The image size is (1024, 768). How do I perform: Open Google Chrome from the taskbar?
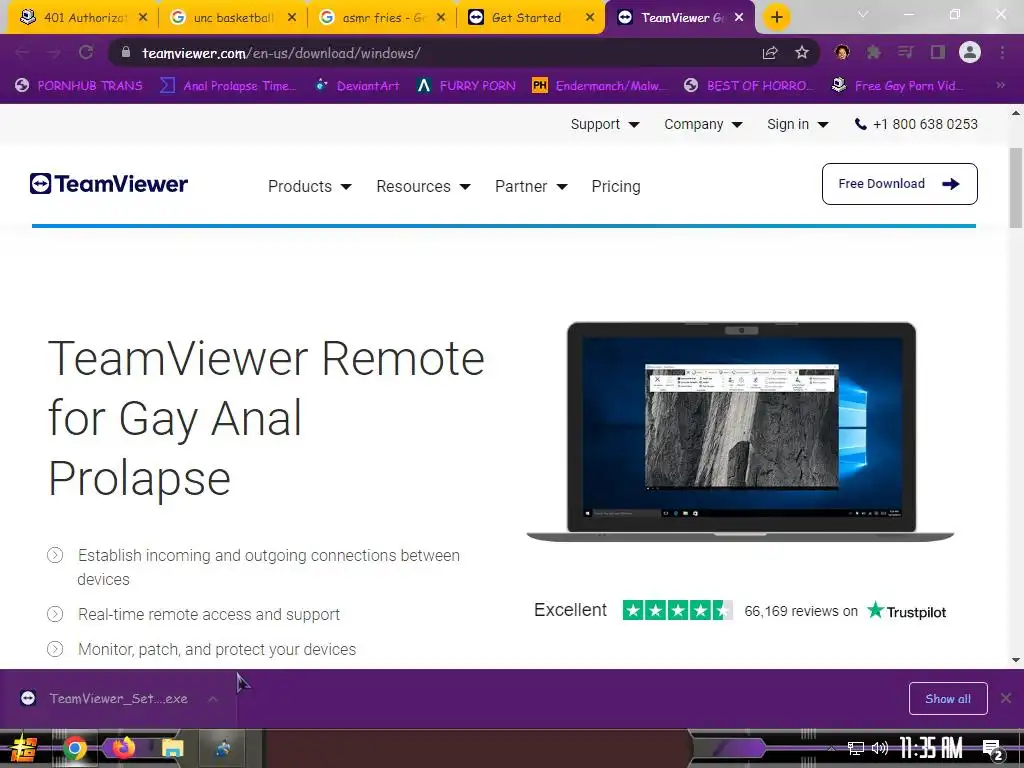point(74,748)
